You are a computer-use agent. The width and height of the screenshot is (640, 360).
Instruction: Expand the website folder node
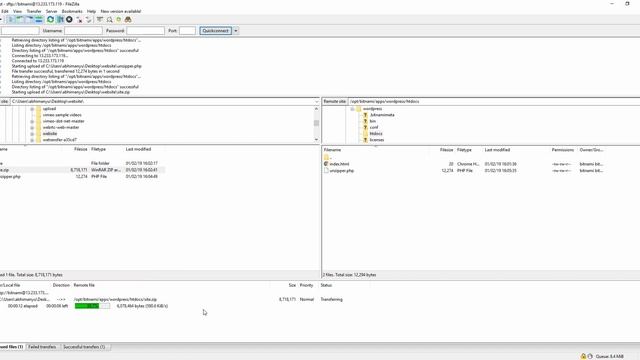click(x=32, y=133)
